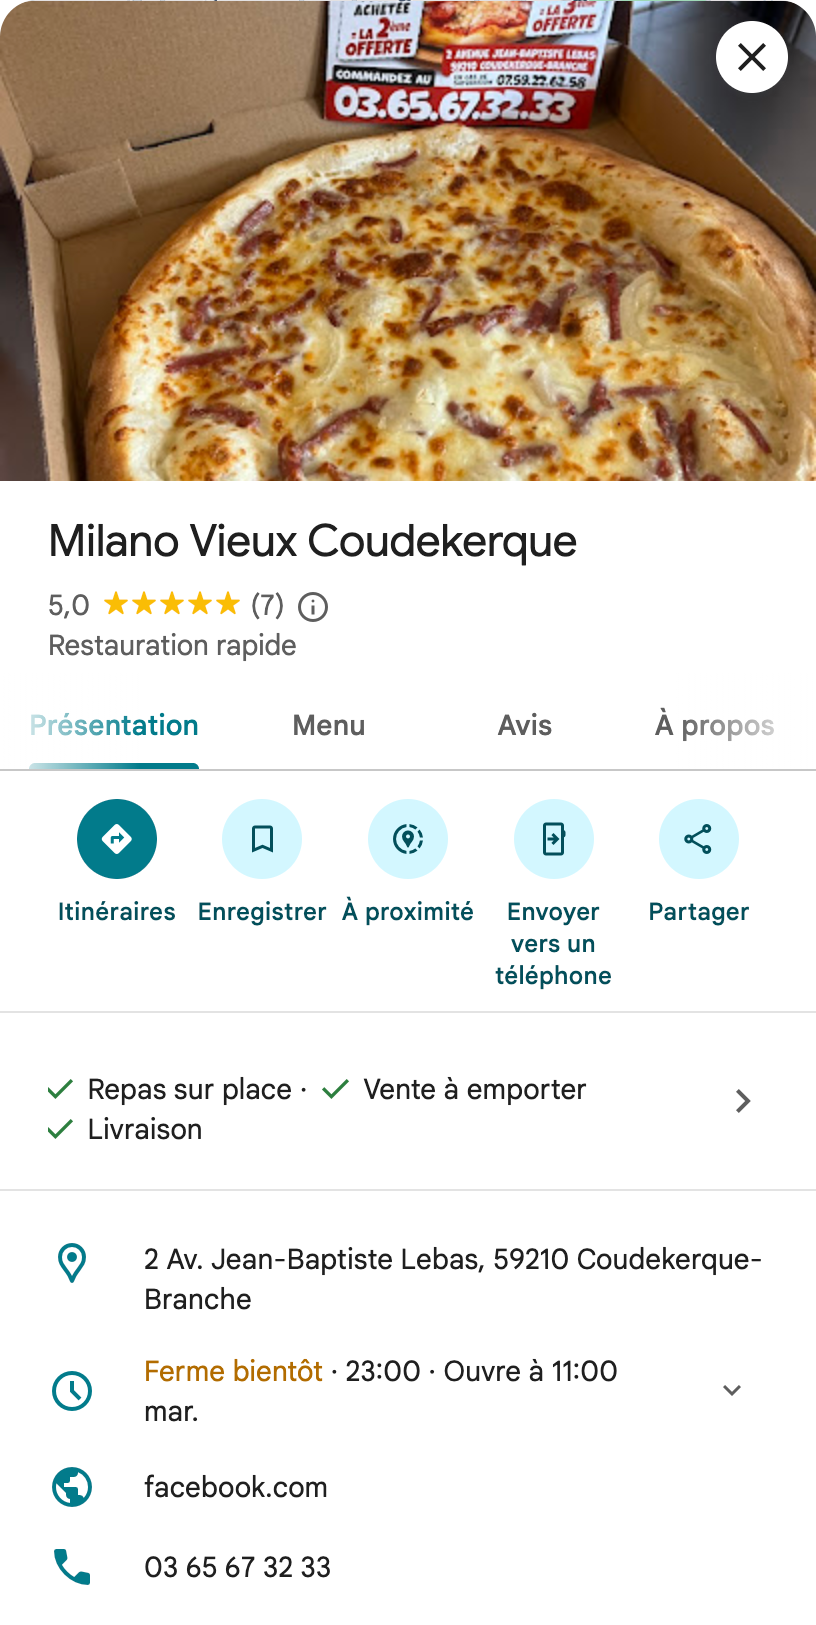Image resolution: width=816 pixels, height=1625 pixels.
Task: Open the facebook.com website link
Action: pos(236,1487)
